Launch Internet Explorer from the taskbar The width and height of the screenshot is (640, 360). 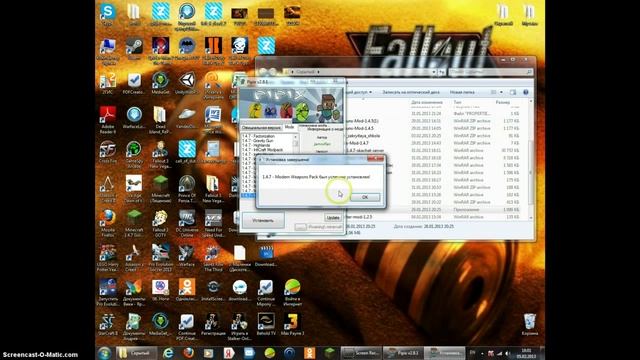[167, 353]
